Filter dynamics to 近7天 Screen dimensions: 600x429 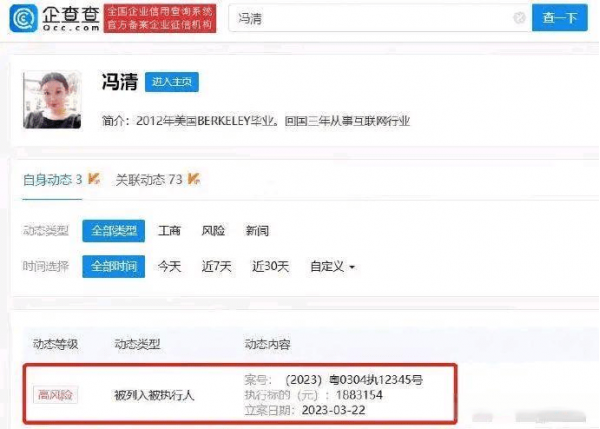pyautogui.click(x=217, y=266)
